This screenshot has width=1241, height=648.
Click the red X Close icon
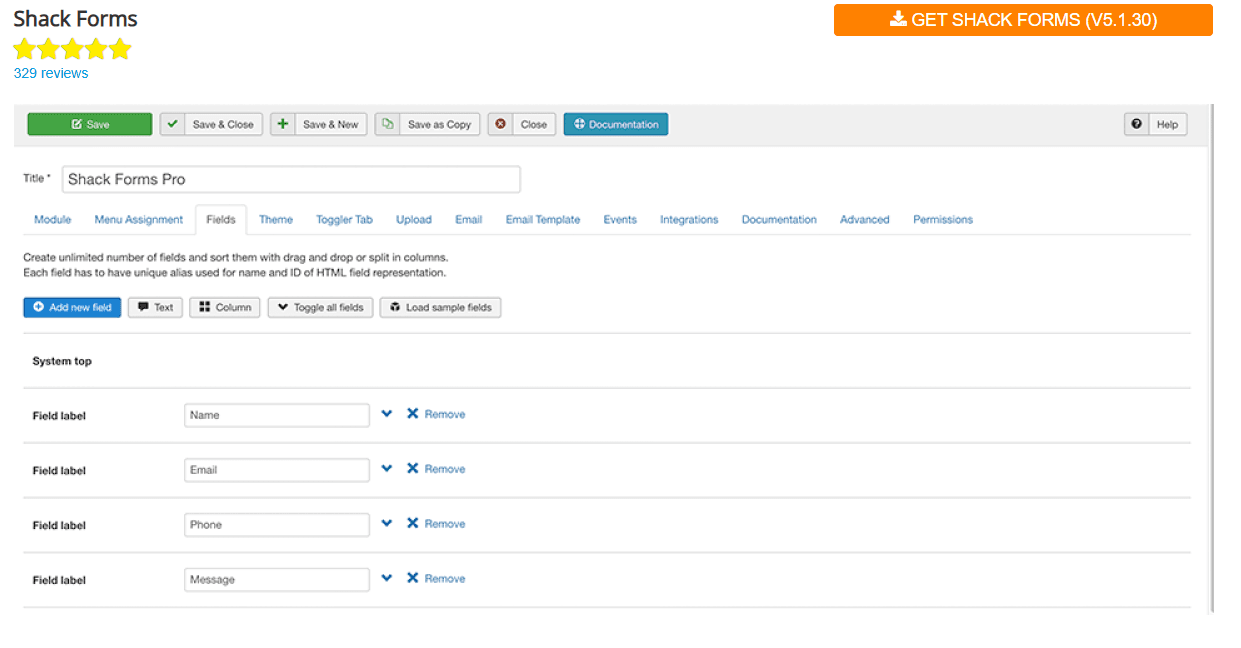[x=500, y=124]
